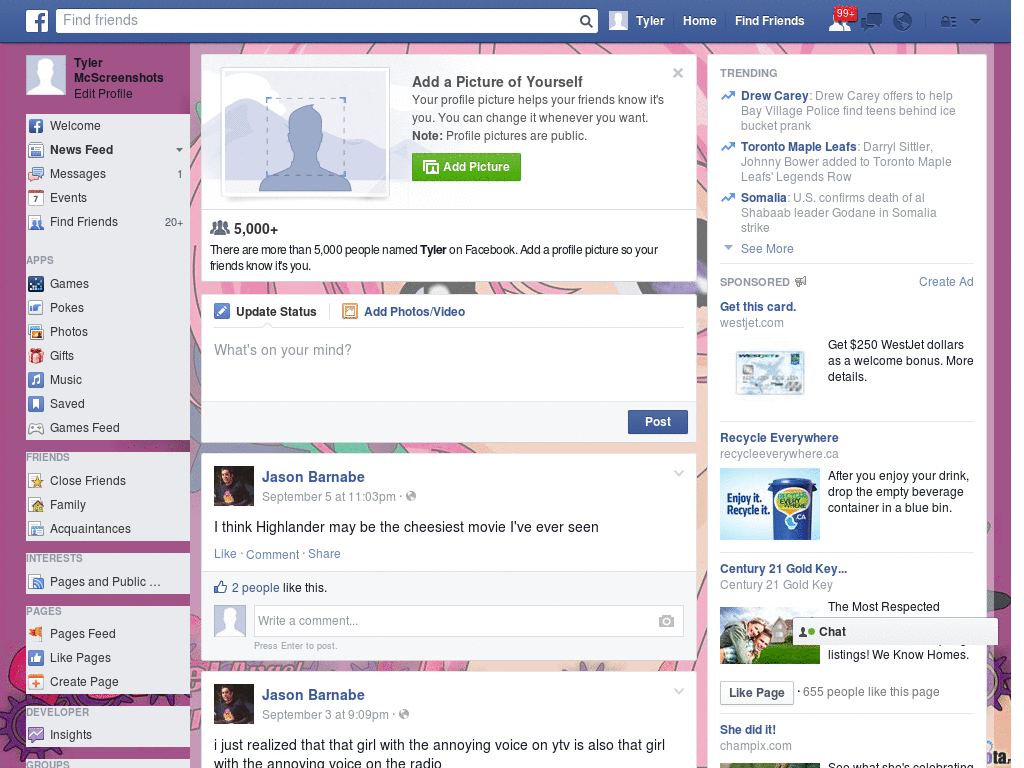
Task: Open Photos app in the sidebar
Action: point(69,332)
